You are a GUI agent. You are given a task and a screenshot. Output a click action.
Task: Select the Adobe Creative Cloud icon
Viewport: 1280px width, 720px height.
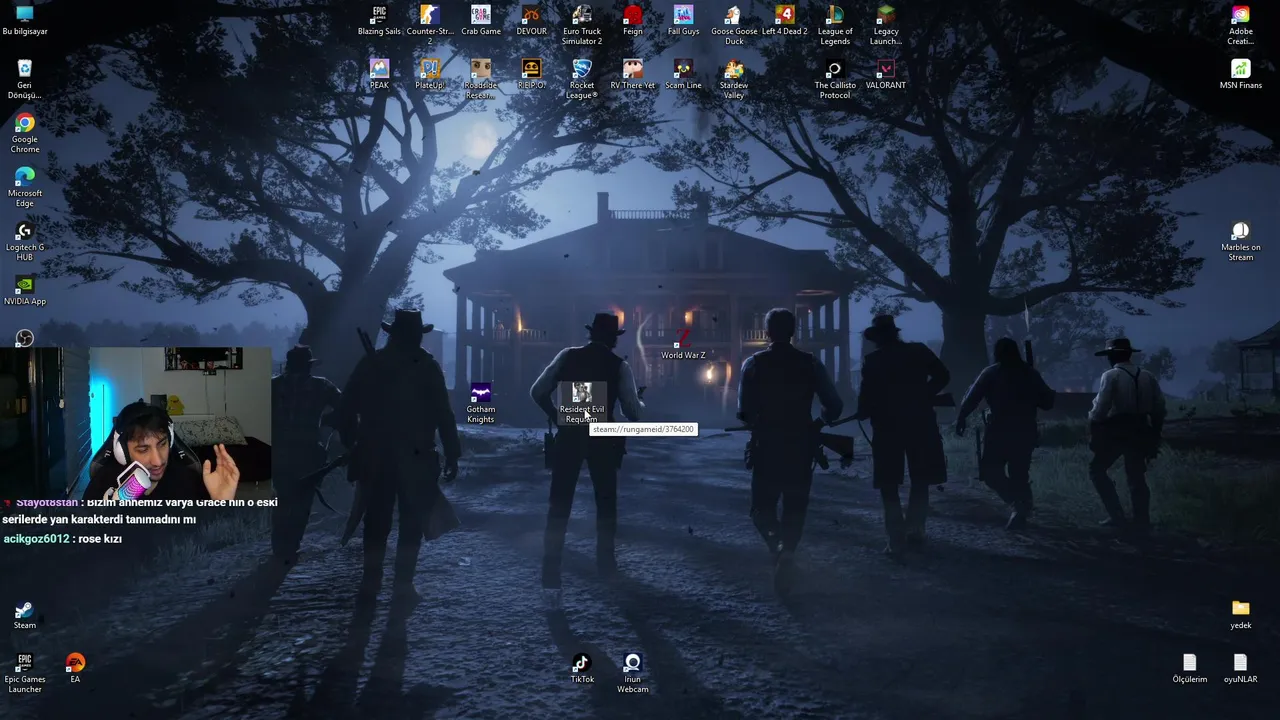coord(1241,25)
